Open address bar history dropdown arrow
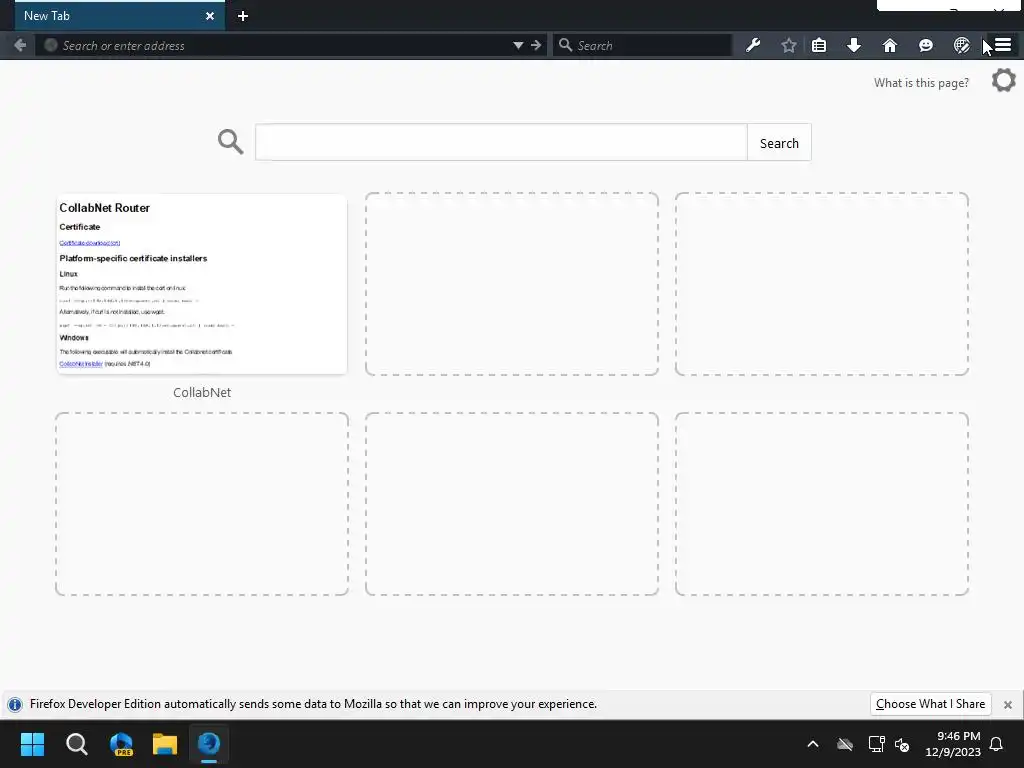1024x768 pixels. coord(518,45)
